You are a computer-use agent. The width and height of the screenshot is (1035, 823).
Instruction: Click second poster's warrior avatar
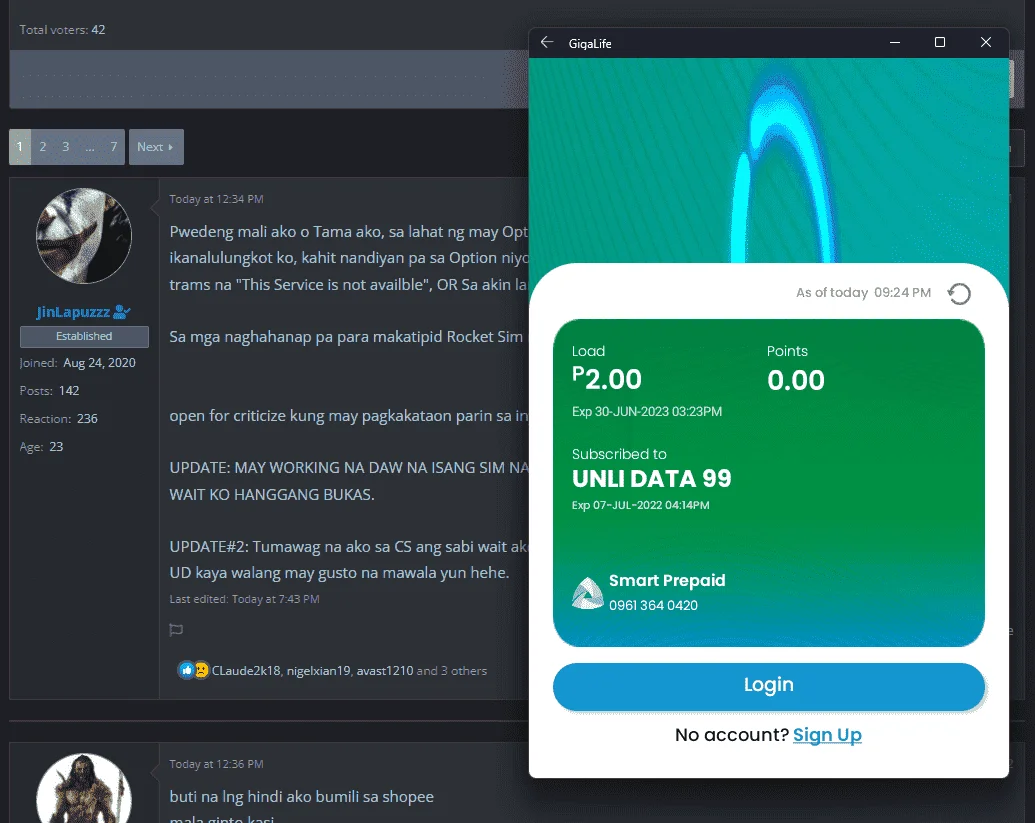click(84, 789)
